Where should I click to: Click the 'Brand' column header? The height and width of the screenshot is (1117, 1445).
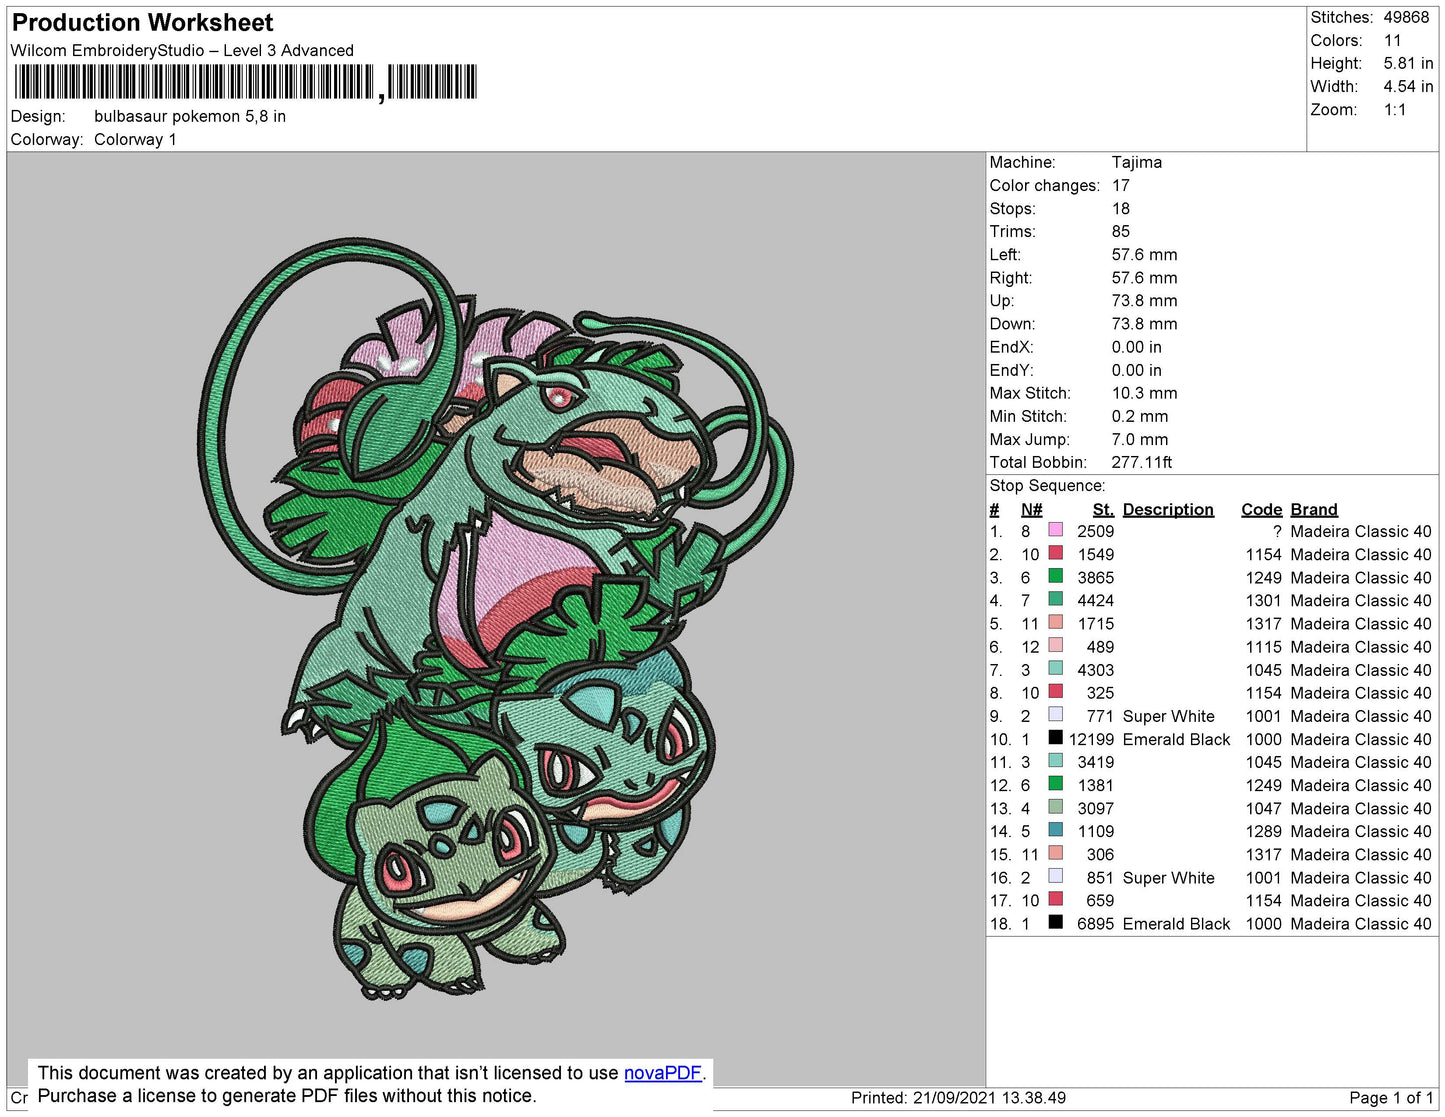(x=1314, y=509)
